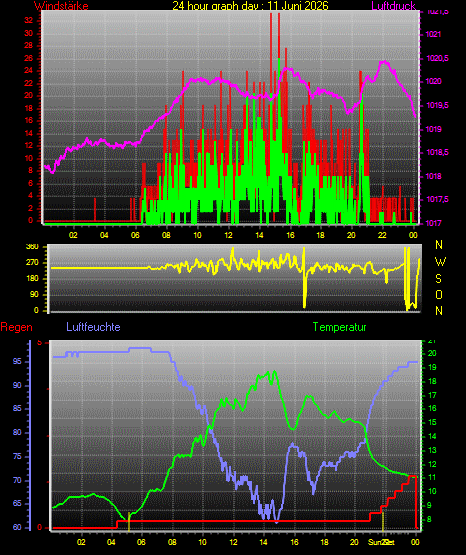Click the 19 temperature scale value
The image size is (466, 555).
click(432, 367)
